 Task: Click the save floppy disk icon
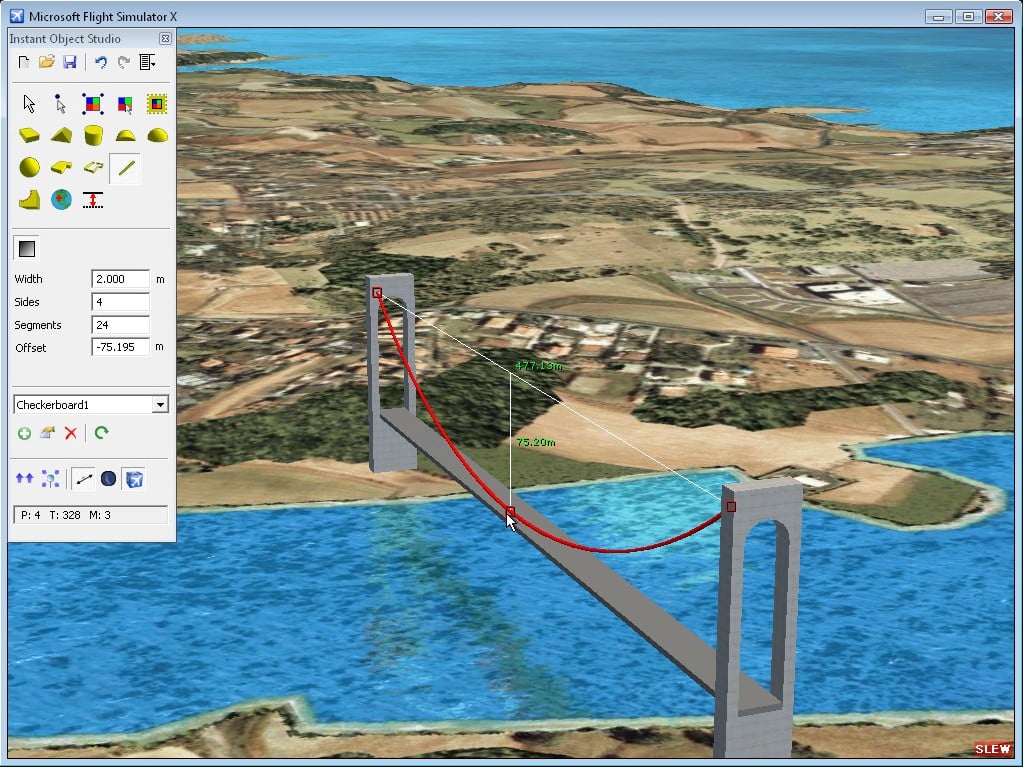pos(70,62)
